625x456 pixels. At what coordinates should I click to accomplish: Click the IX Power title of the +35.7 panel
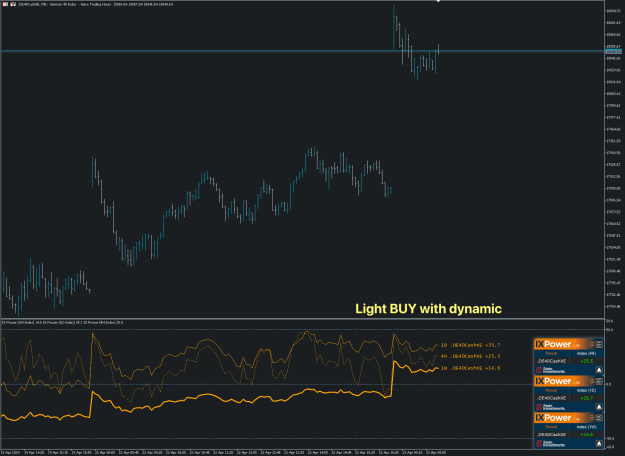[553, 381]
